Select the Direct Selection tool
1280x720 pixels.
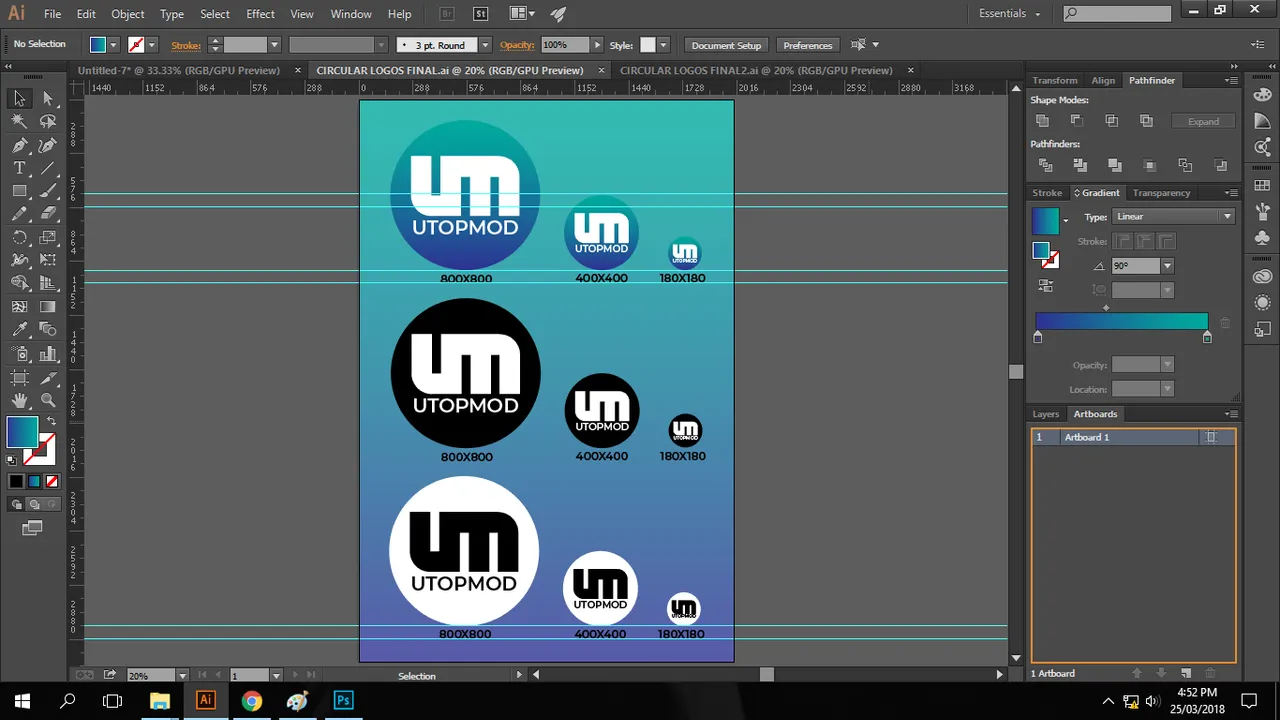48,98
